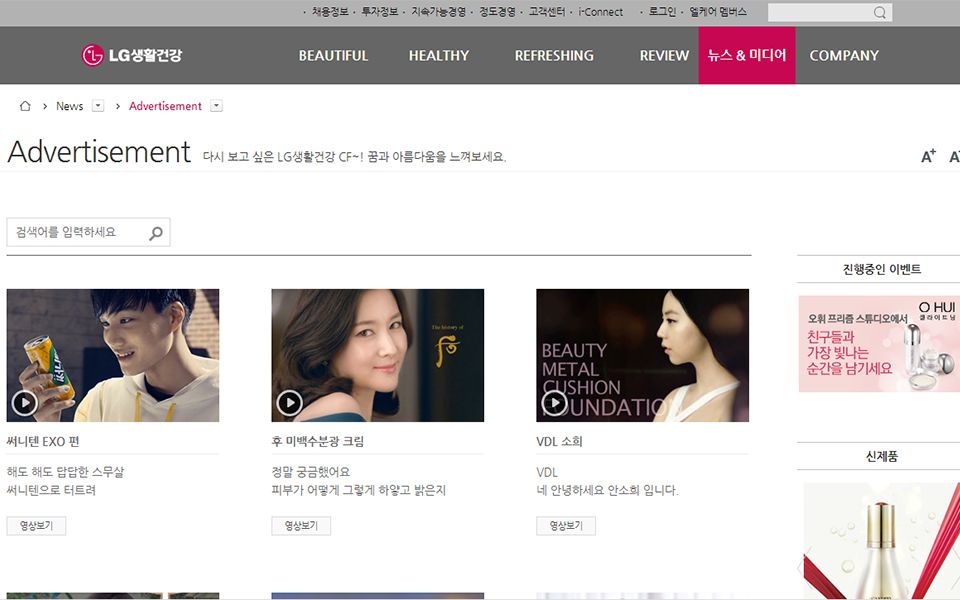
Task: Open the BEAUTIFUL menu
Action: [x=333, y=56]
